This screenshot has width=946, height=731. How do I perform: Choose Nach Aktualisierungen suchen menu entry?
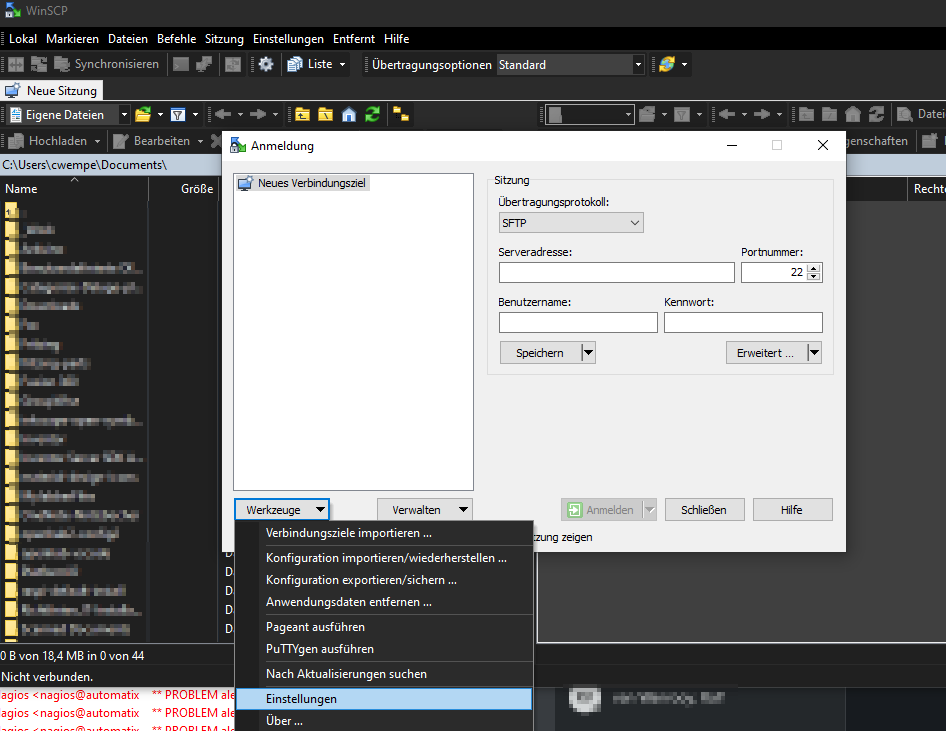(x=384, y=674)
